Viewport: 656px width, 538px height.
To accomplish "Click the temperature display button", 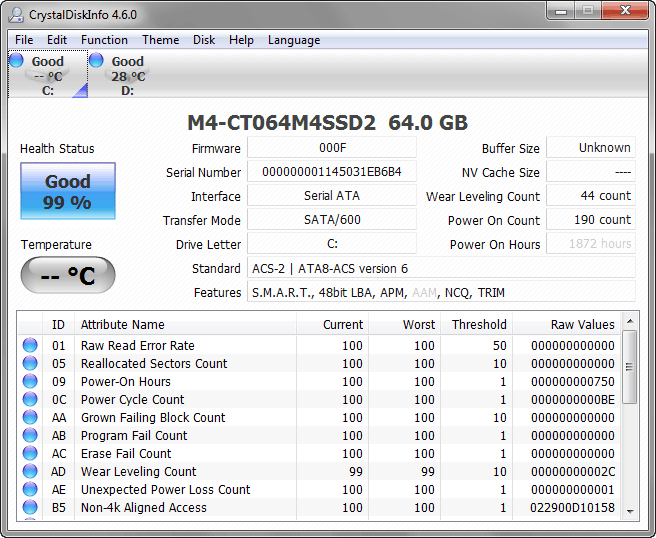I will 68,275.
